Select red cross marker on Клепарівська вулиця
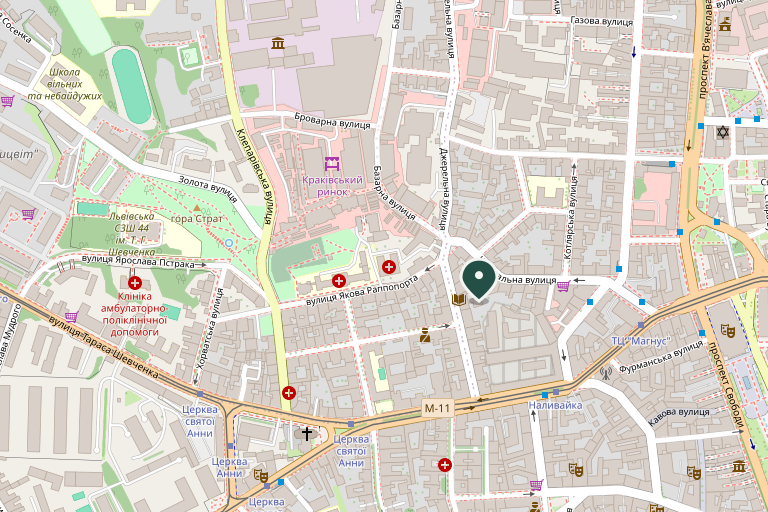The image size is (768, 512). click(288, 392)
